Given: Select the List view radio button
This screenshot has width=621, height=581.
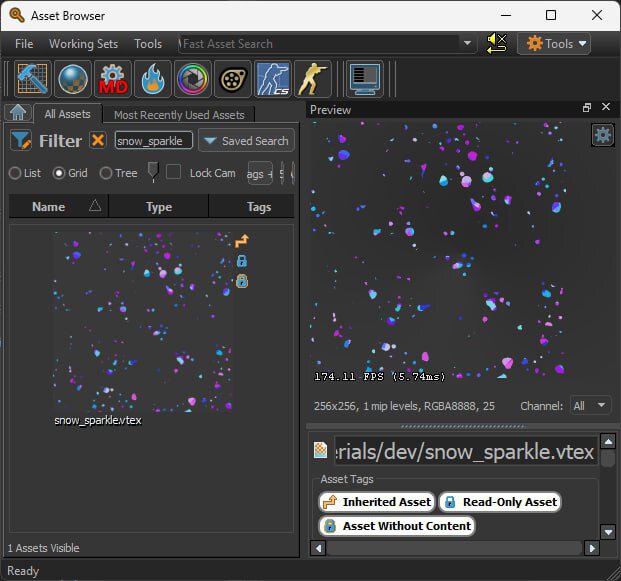Looking at the screenshot, I should point(15,173).
